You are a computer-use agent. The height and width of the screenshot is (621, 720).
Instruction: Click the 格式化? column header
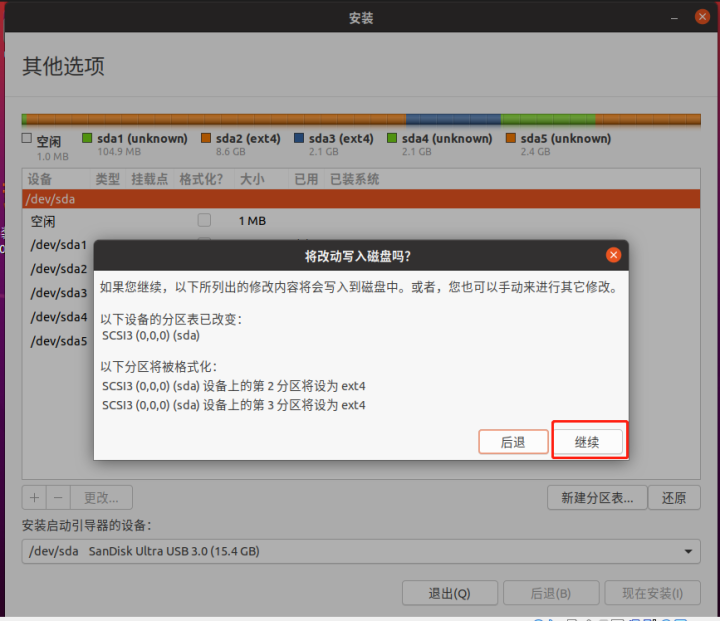tap(203, 179)
